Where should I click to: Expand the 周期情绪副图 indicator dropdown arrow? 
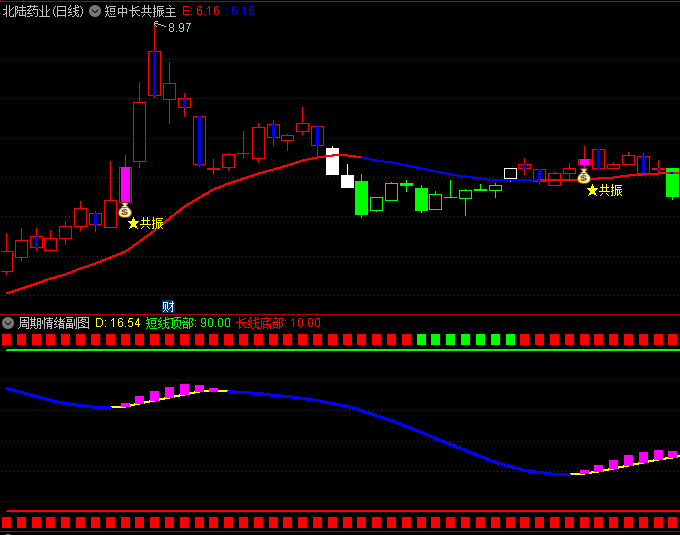pos(8,323)
